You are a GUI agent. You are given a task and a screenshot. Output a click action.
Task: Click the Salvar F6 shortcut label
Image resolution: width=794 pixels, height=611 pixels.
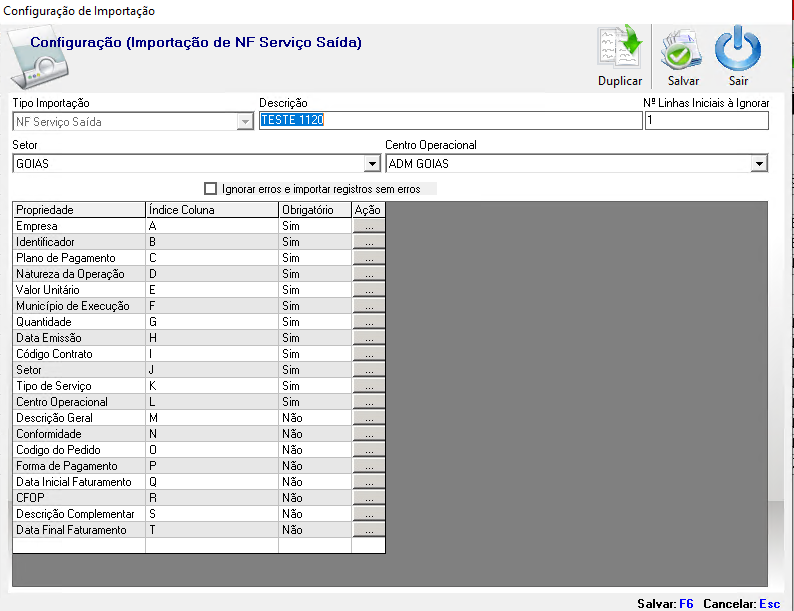point(665,604)
